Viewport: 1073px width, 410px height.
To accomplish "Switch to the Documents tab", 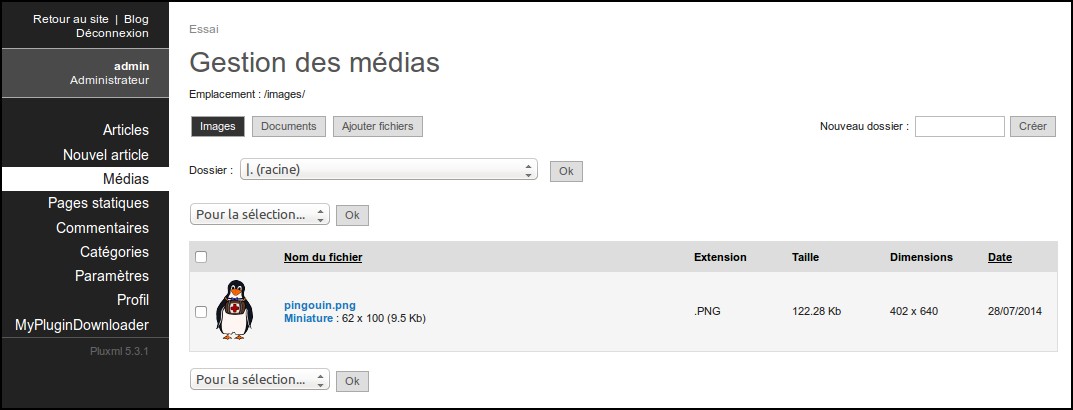I will click(288, 126).
